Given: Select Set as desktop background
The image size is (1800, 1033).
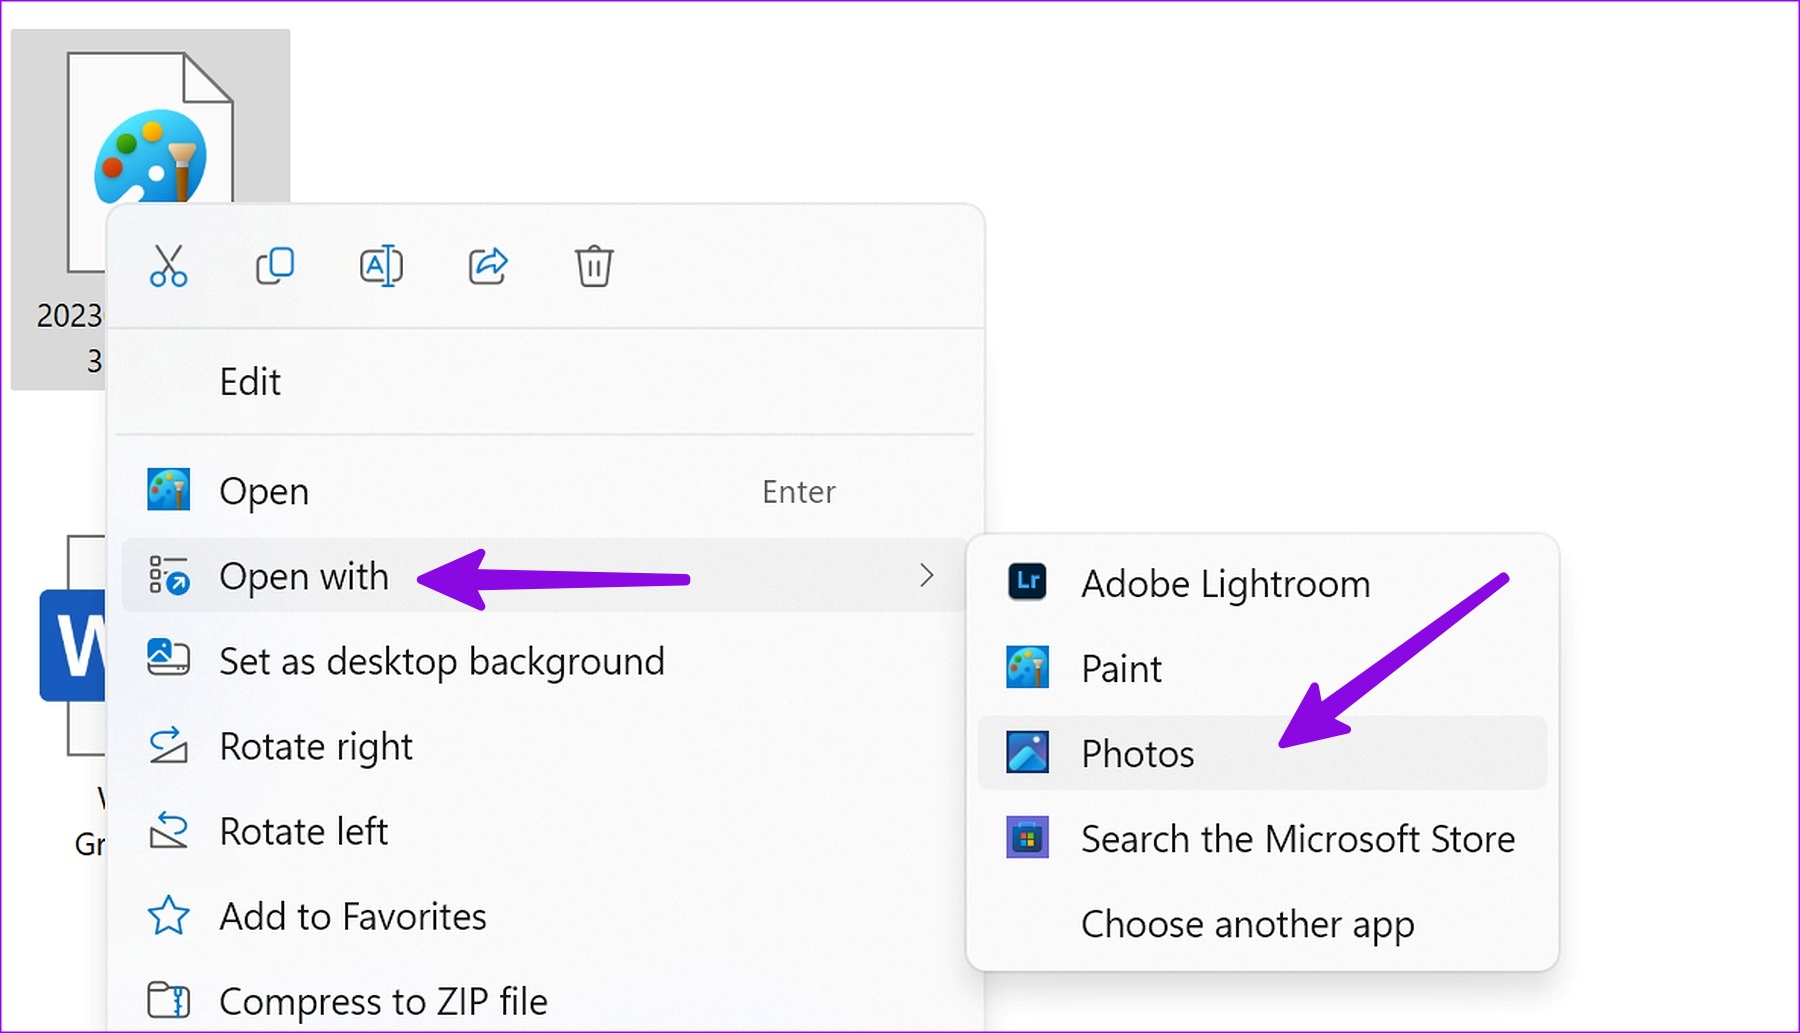Looking at the screenshot, I should pos(546,661).
